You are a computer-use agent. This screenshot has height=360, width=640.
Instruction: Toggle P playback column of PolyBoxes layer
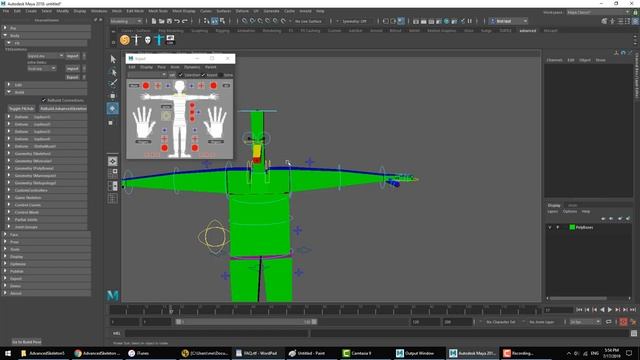click(558, 227)
